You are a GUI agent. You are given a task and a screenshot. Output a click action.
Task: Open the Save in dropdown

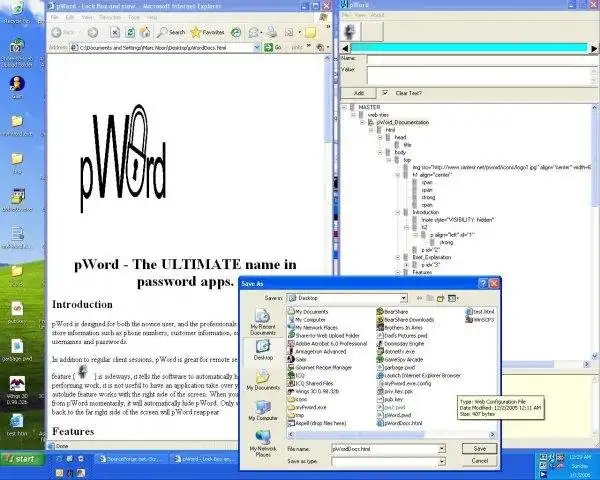pos(403,298)
